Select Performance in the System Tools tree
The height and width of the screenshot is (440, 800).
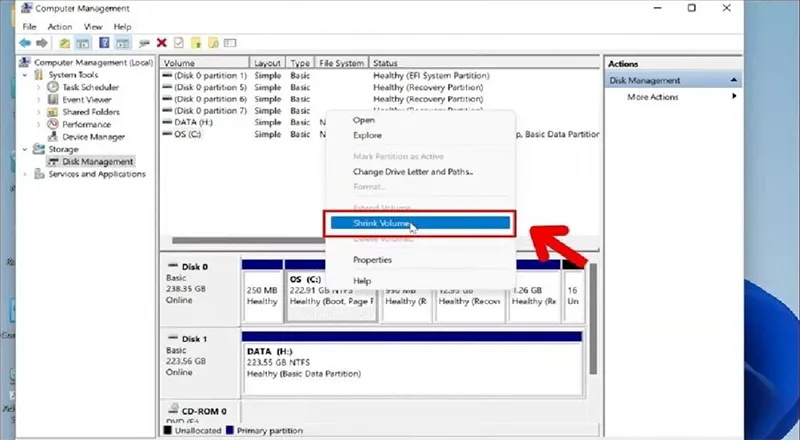point(88,124)
